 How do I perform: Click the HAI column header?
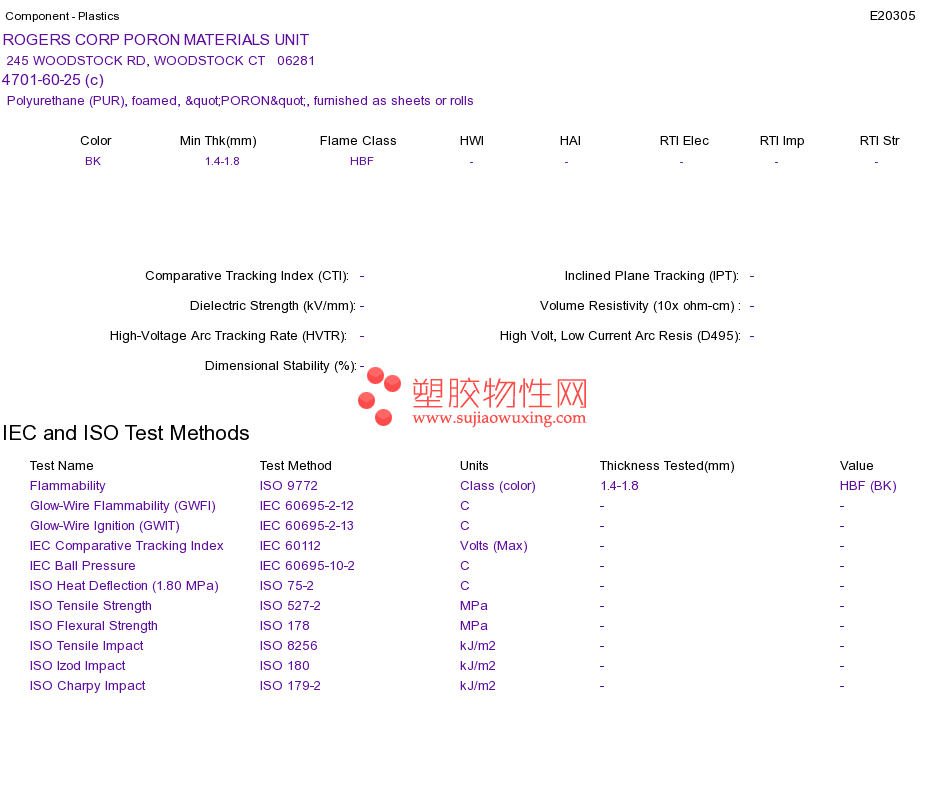click(570, 141)
